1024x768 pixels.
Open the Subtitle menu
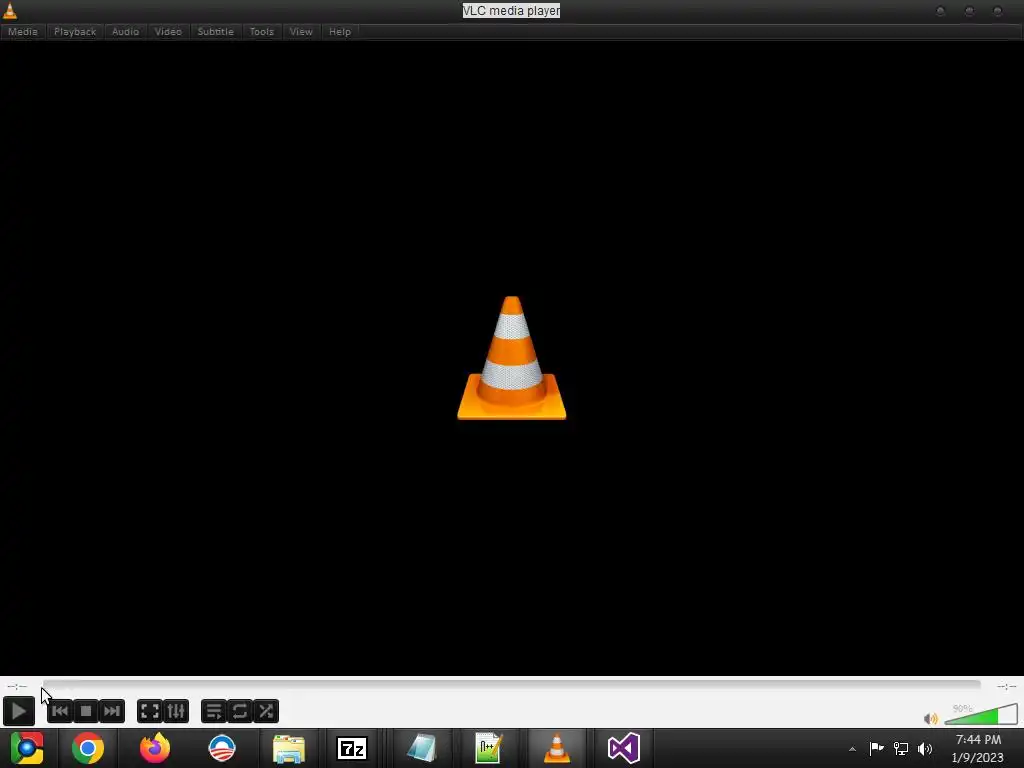pyautogui.click(x=216, y=31)
